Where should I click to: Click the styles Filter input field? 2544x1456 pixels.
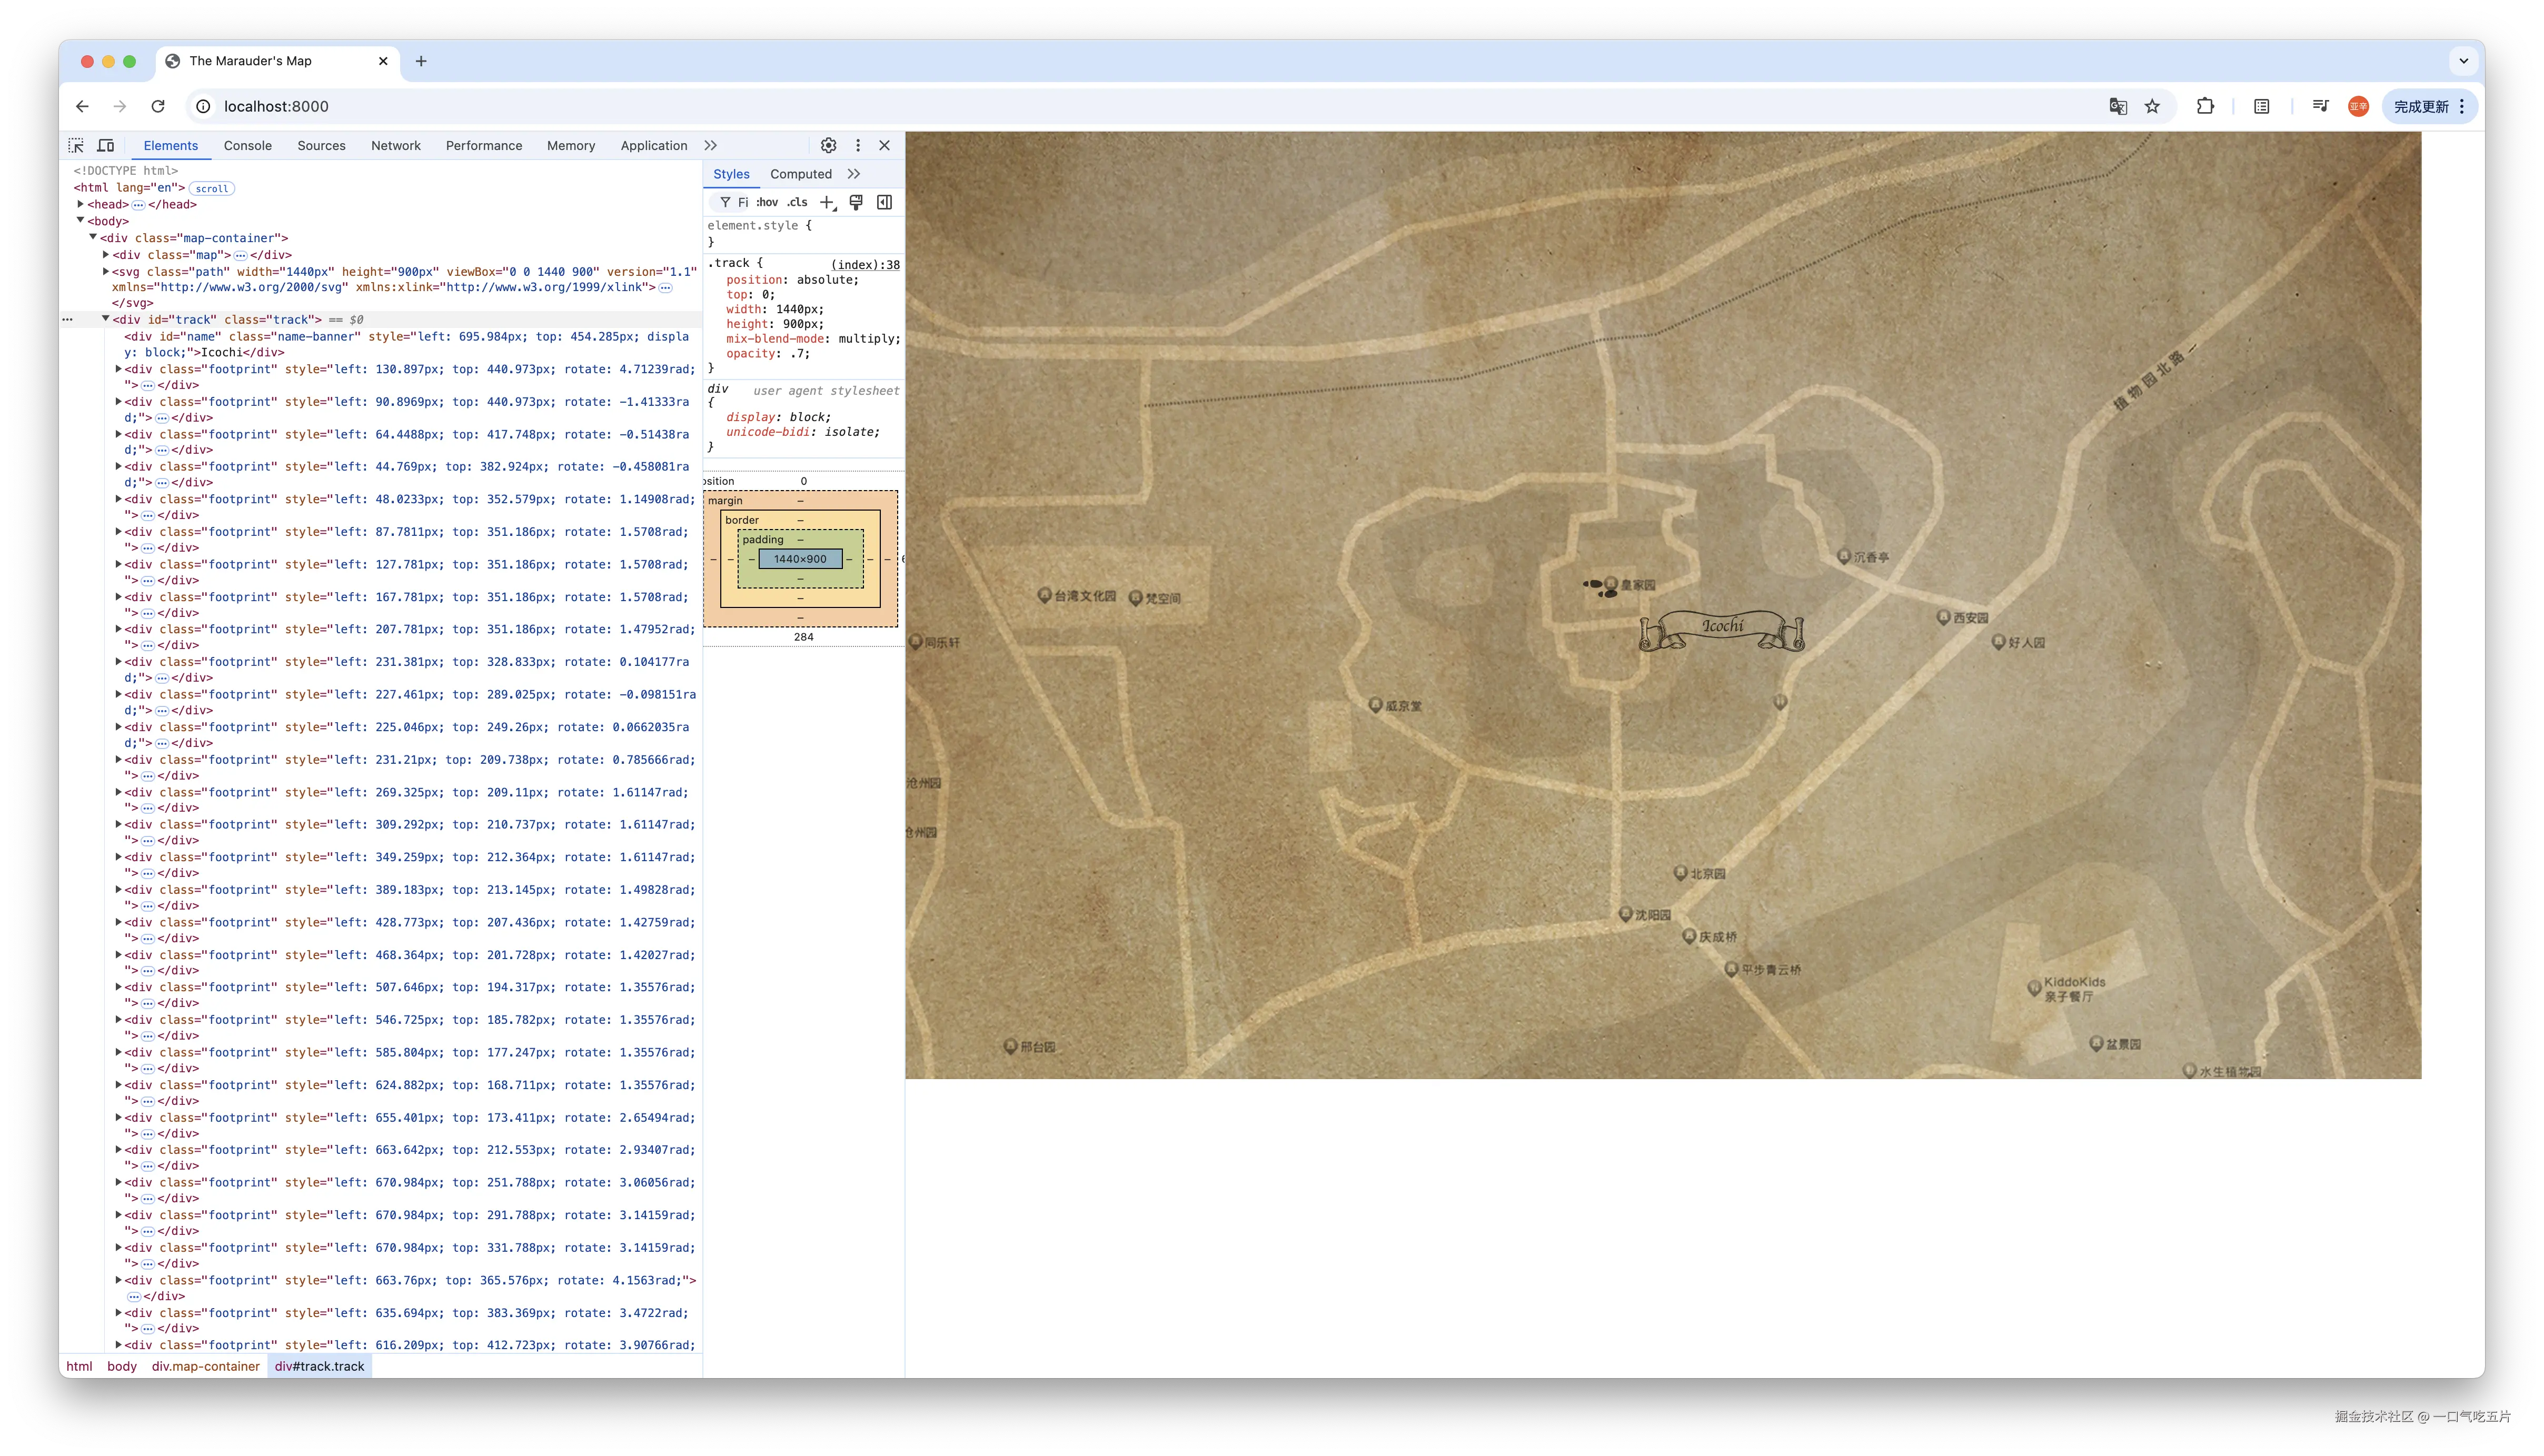click(x=742, y=202)
